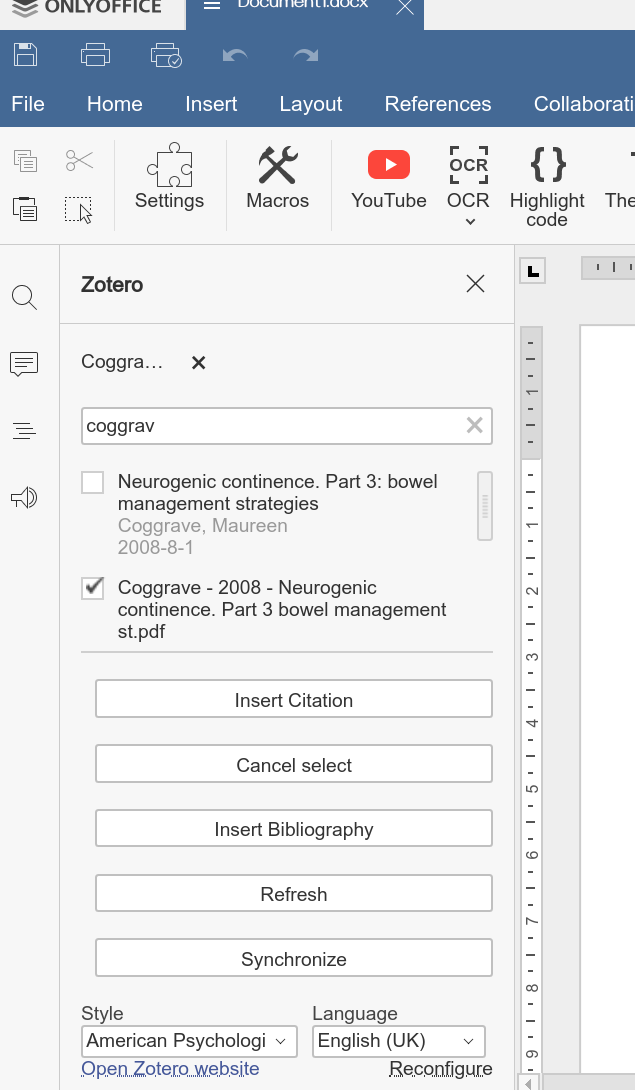Close the Zotero panel
The image size is (635, 1090).
(x=476, y=284)
